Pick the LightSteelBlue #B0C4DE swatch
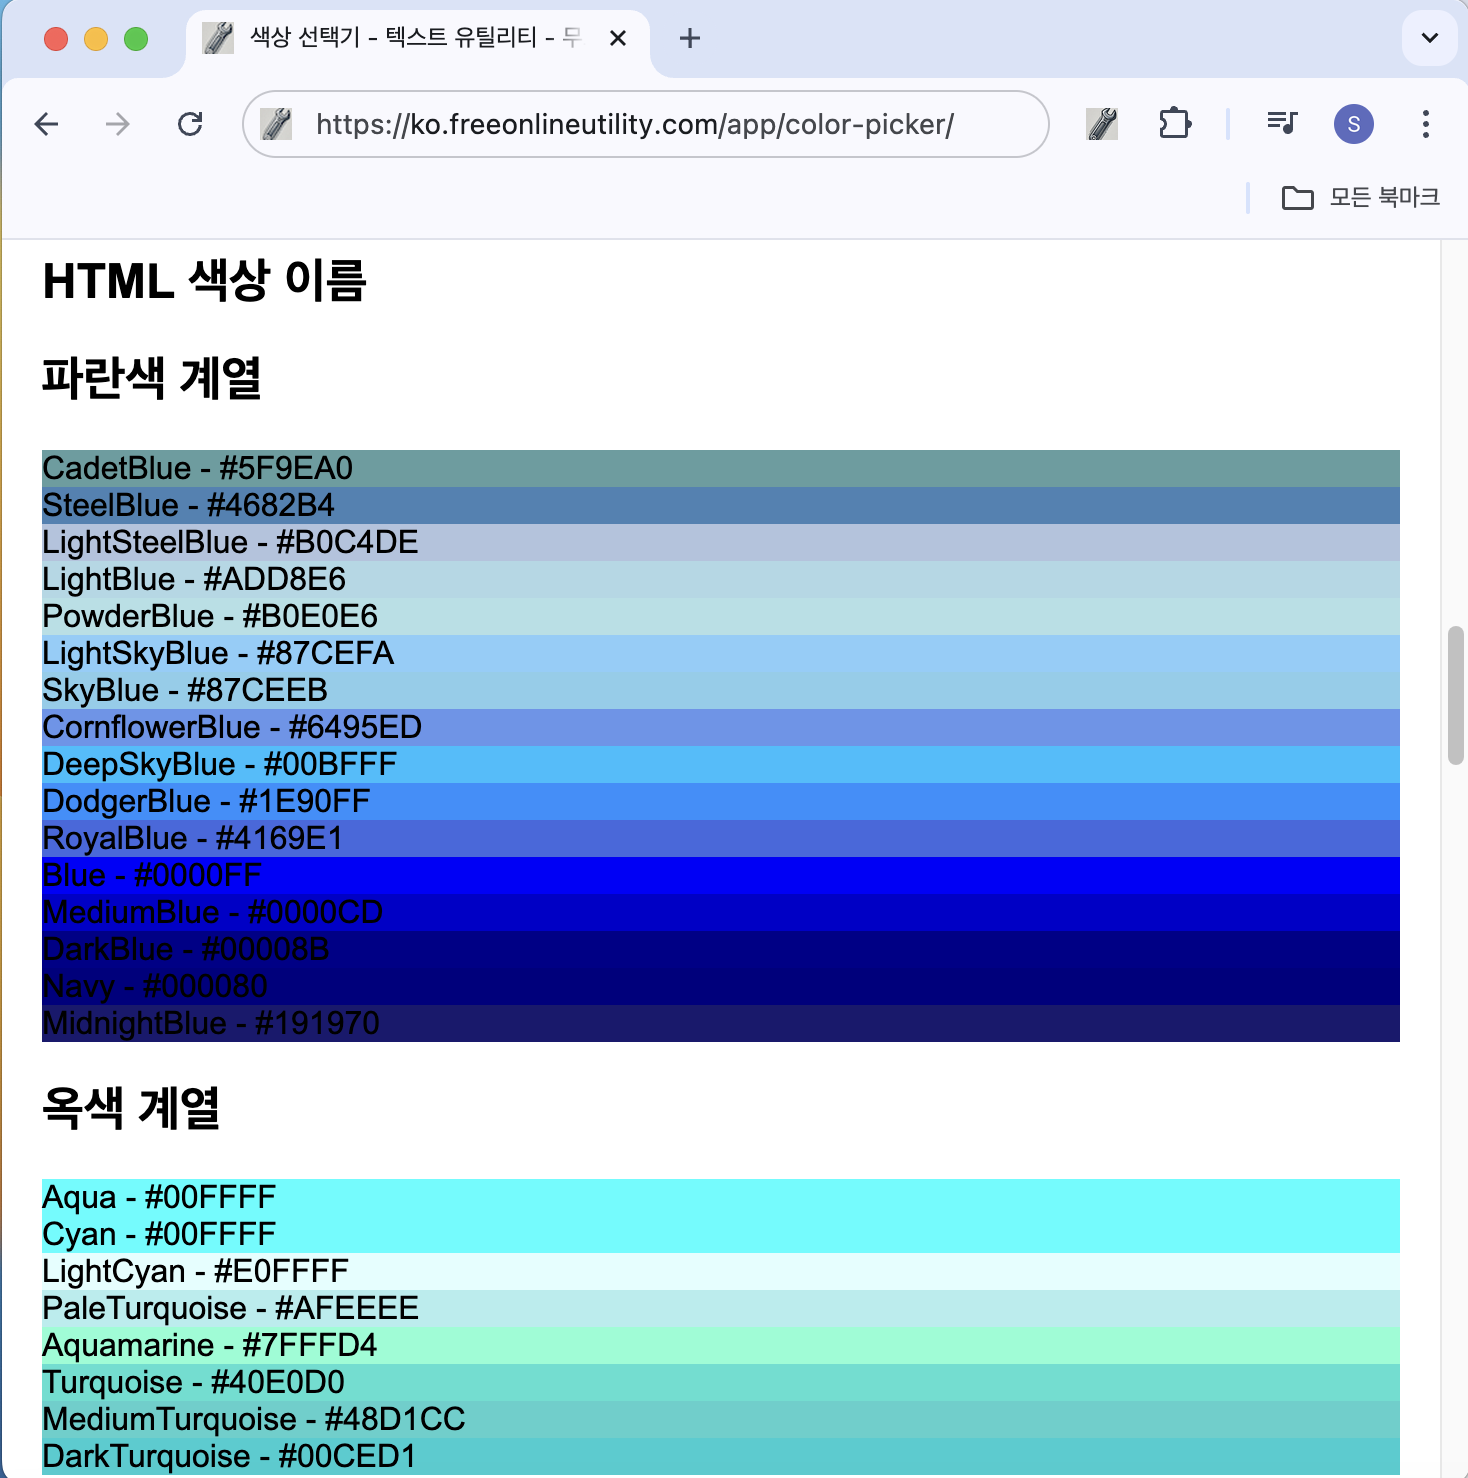This screenshot has height=1478, width=1468. click(x=721, y=542)
